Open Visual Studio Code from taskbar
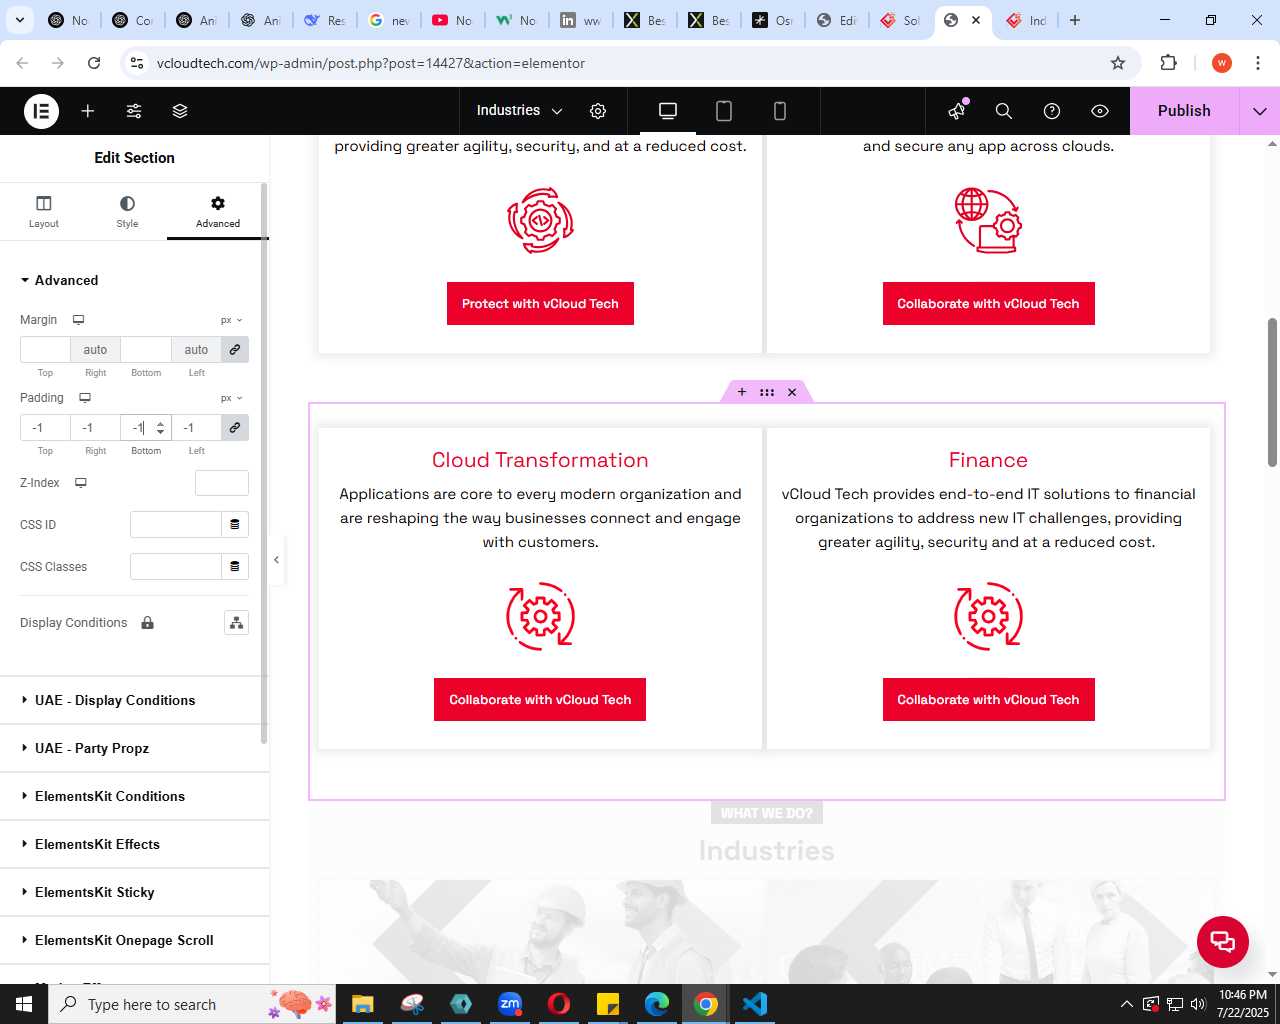Image resolution: width=1280 pixels, height=1024 pixels. point(755,1004)
